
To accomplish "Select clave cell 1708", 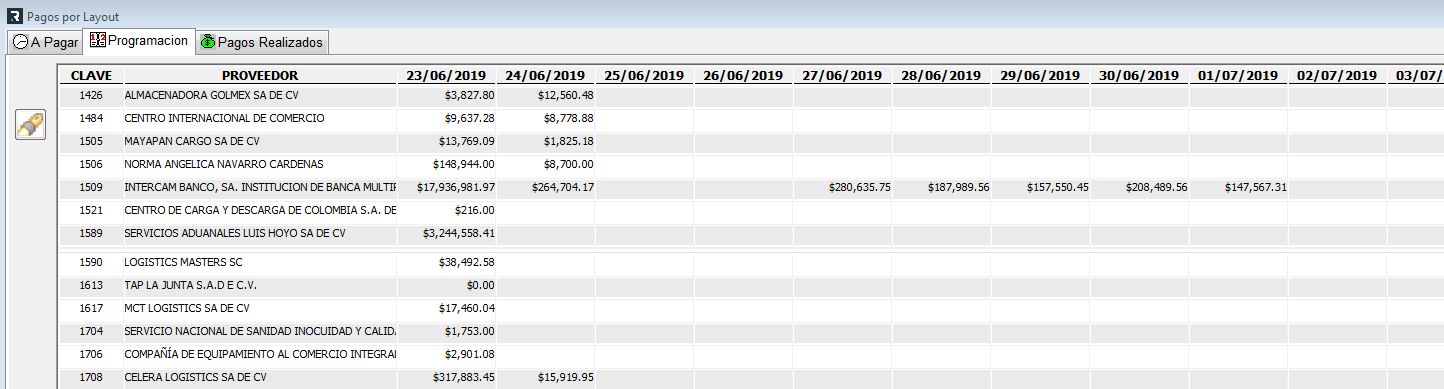I will coord(90,377).
